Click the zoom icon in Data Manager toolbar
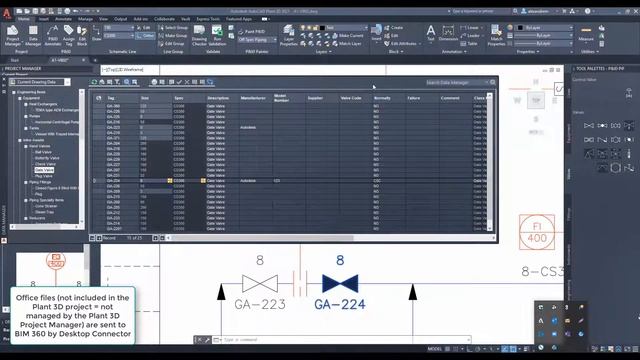Viewport: 640px width, 360px height. point(127,82)
